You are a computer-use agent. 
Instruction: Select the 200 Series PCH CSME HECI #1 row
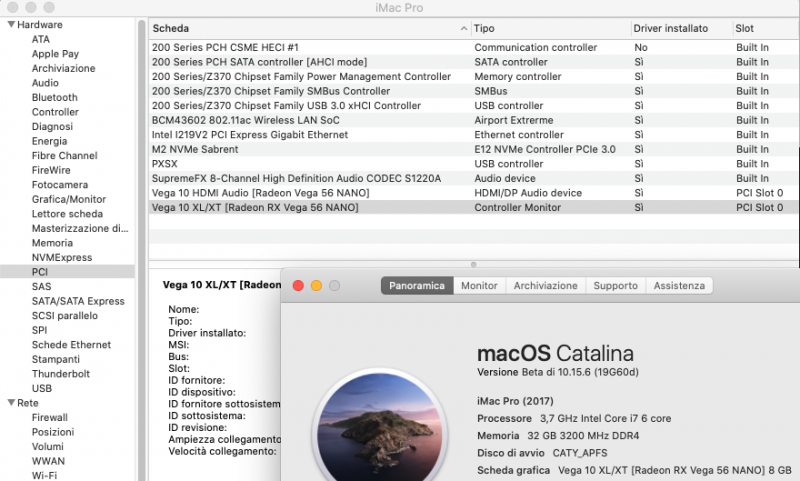[x=474, y=47]
